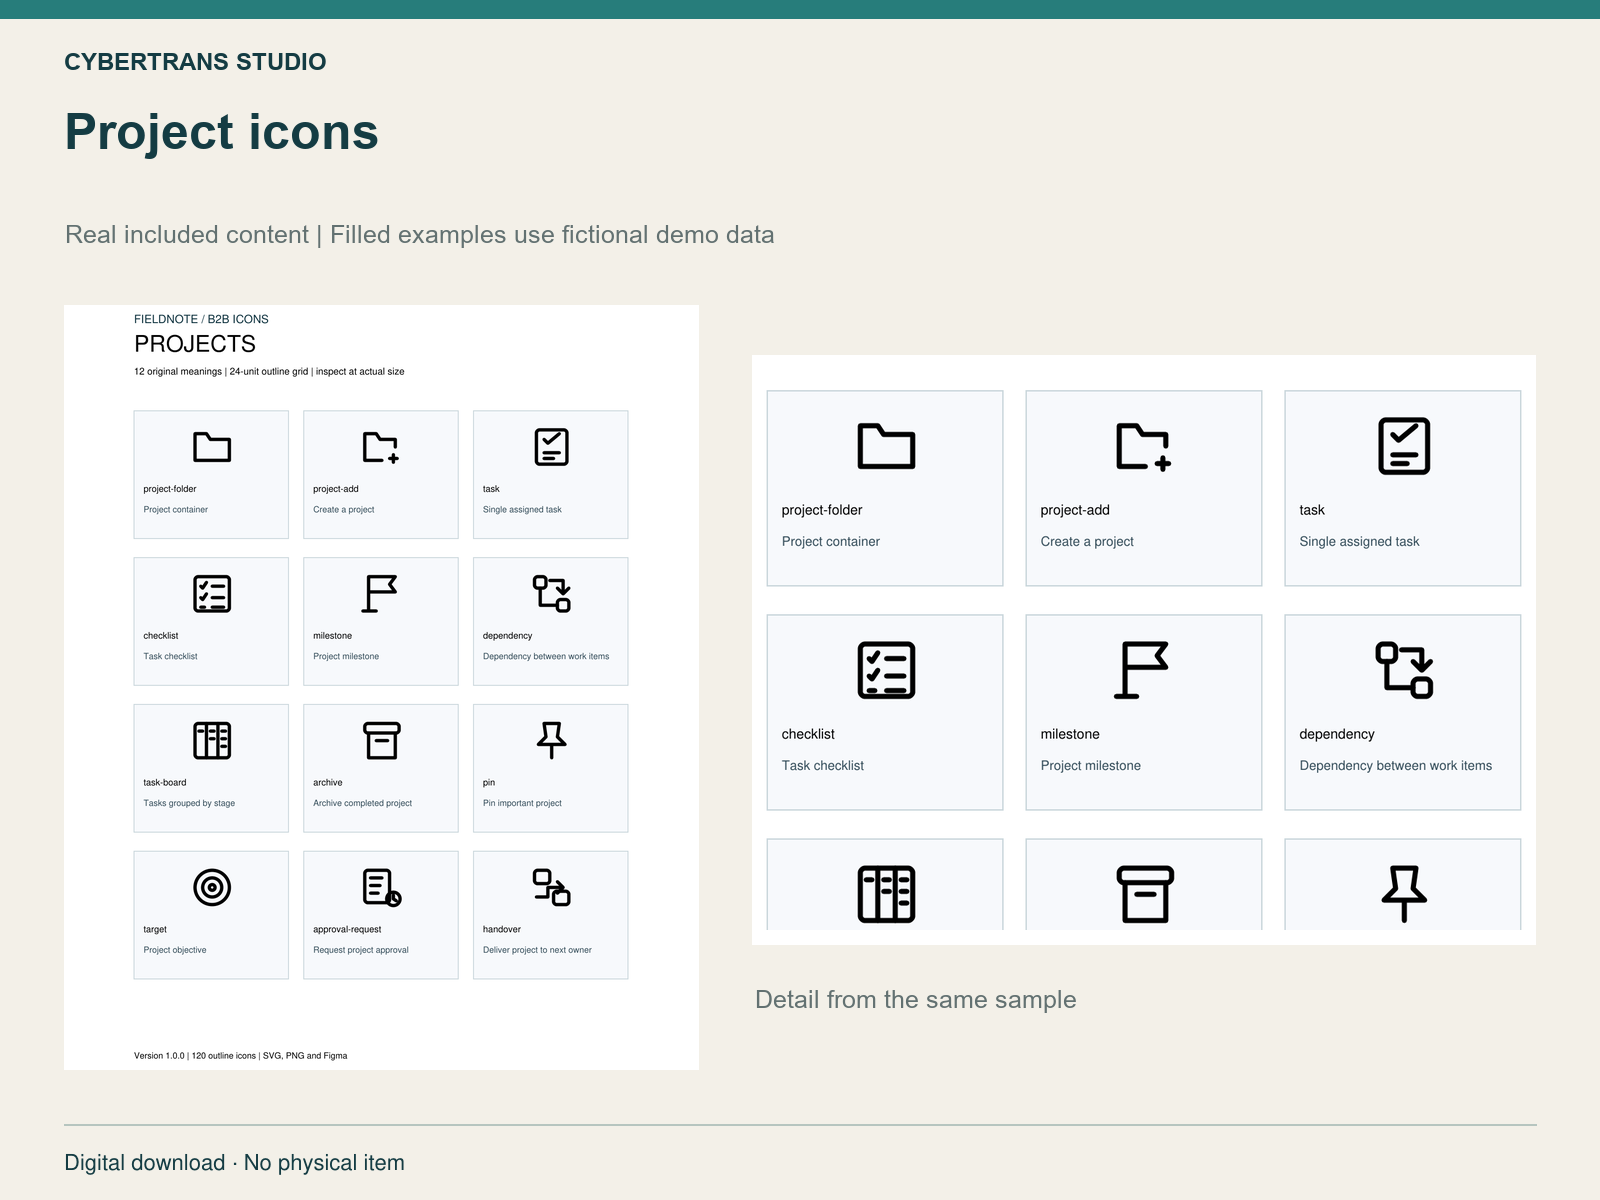Image resolution: width=1600 pixels, height=1200 pixels.
Task: Click the 'Project objective' description
Action: (x=175, y=950)
